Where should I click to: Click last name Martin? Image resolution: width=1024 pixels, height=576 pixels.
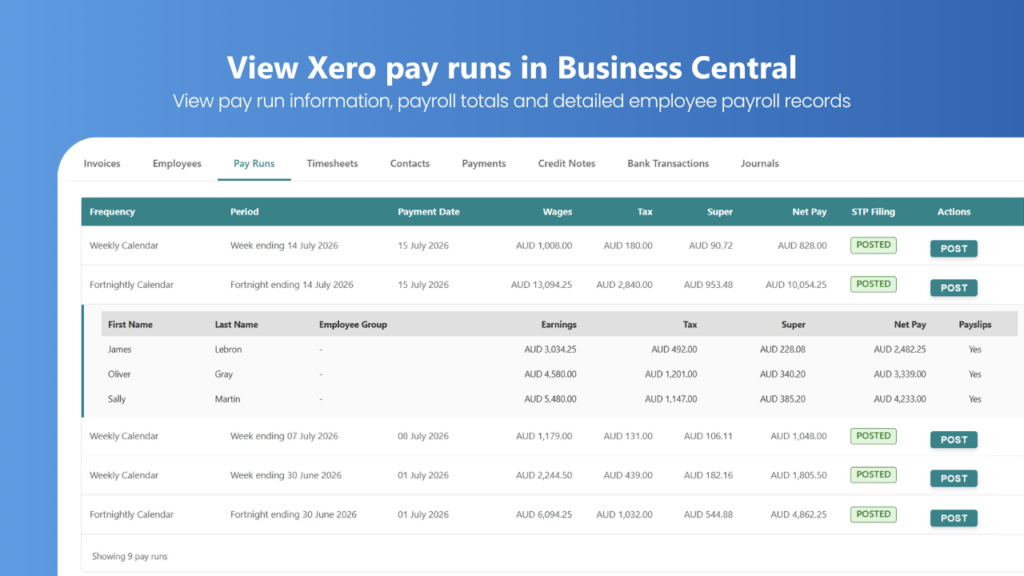[x=227, y=399]
